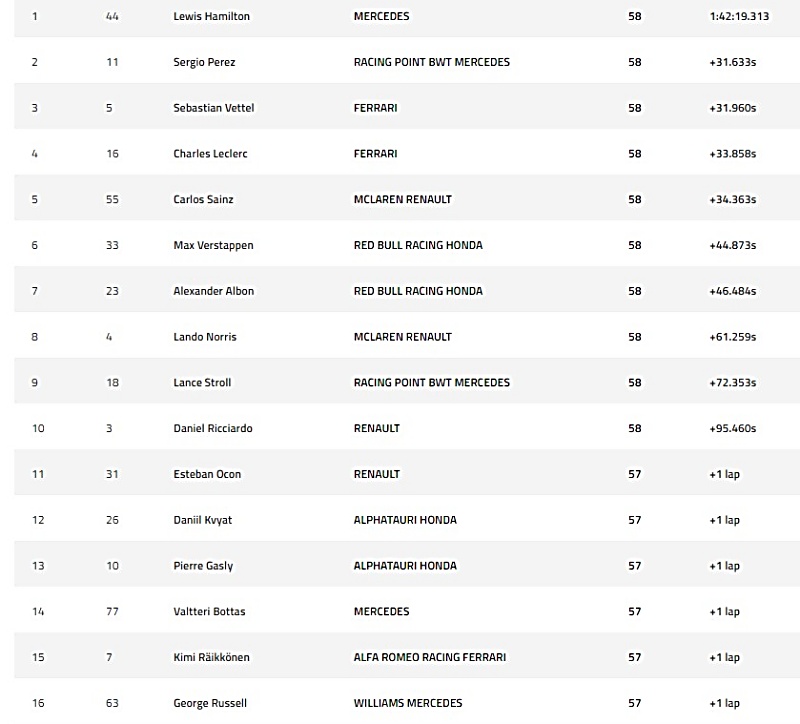The height and width of the screenshot is (724, 800).
Task: Click Lando Norris in position 8
Action: click(205, 337)
